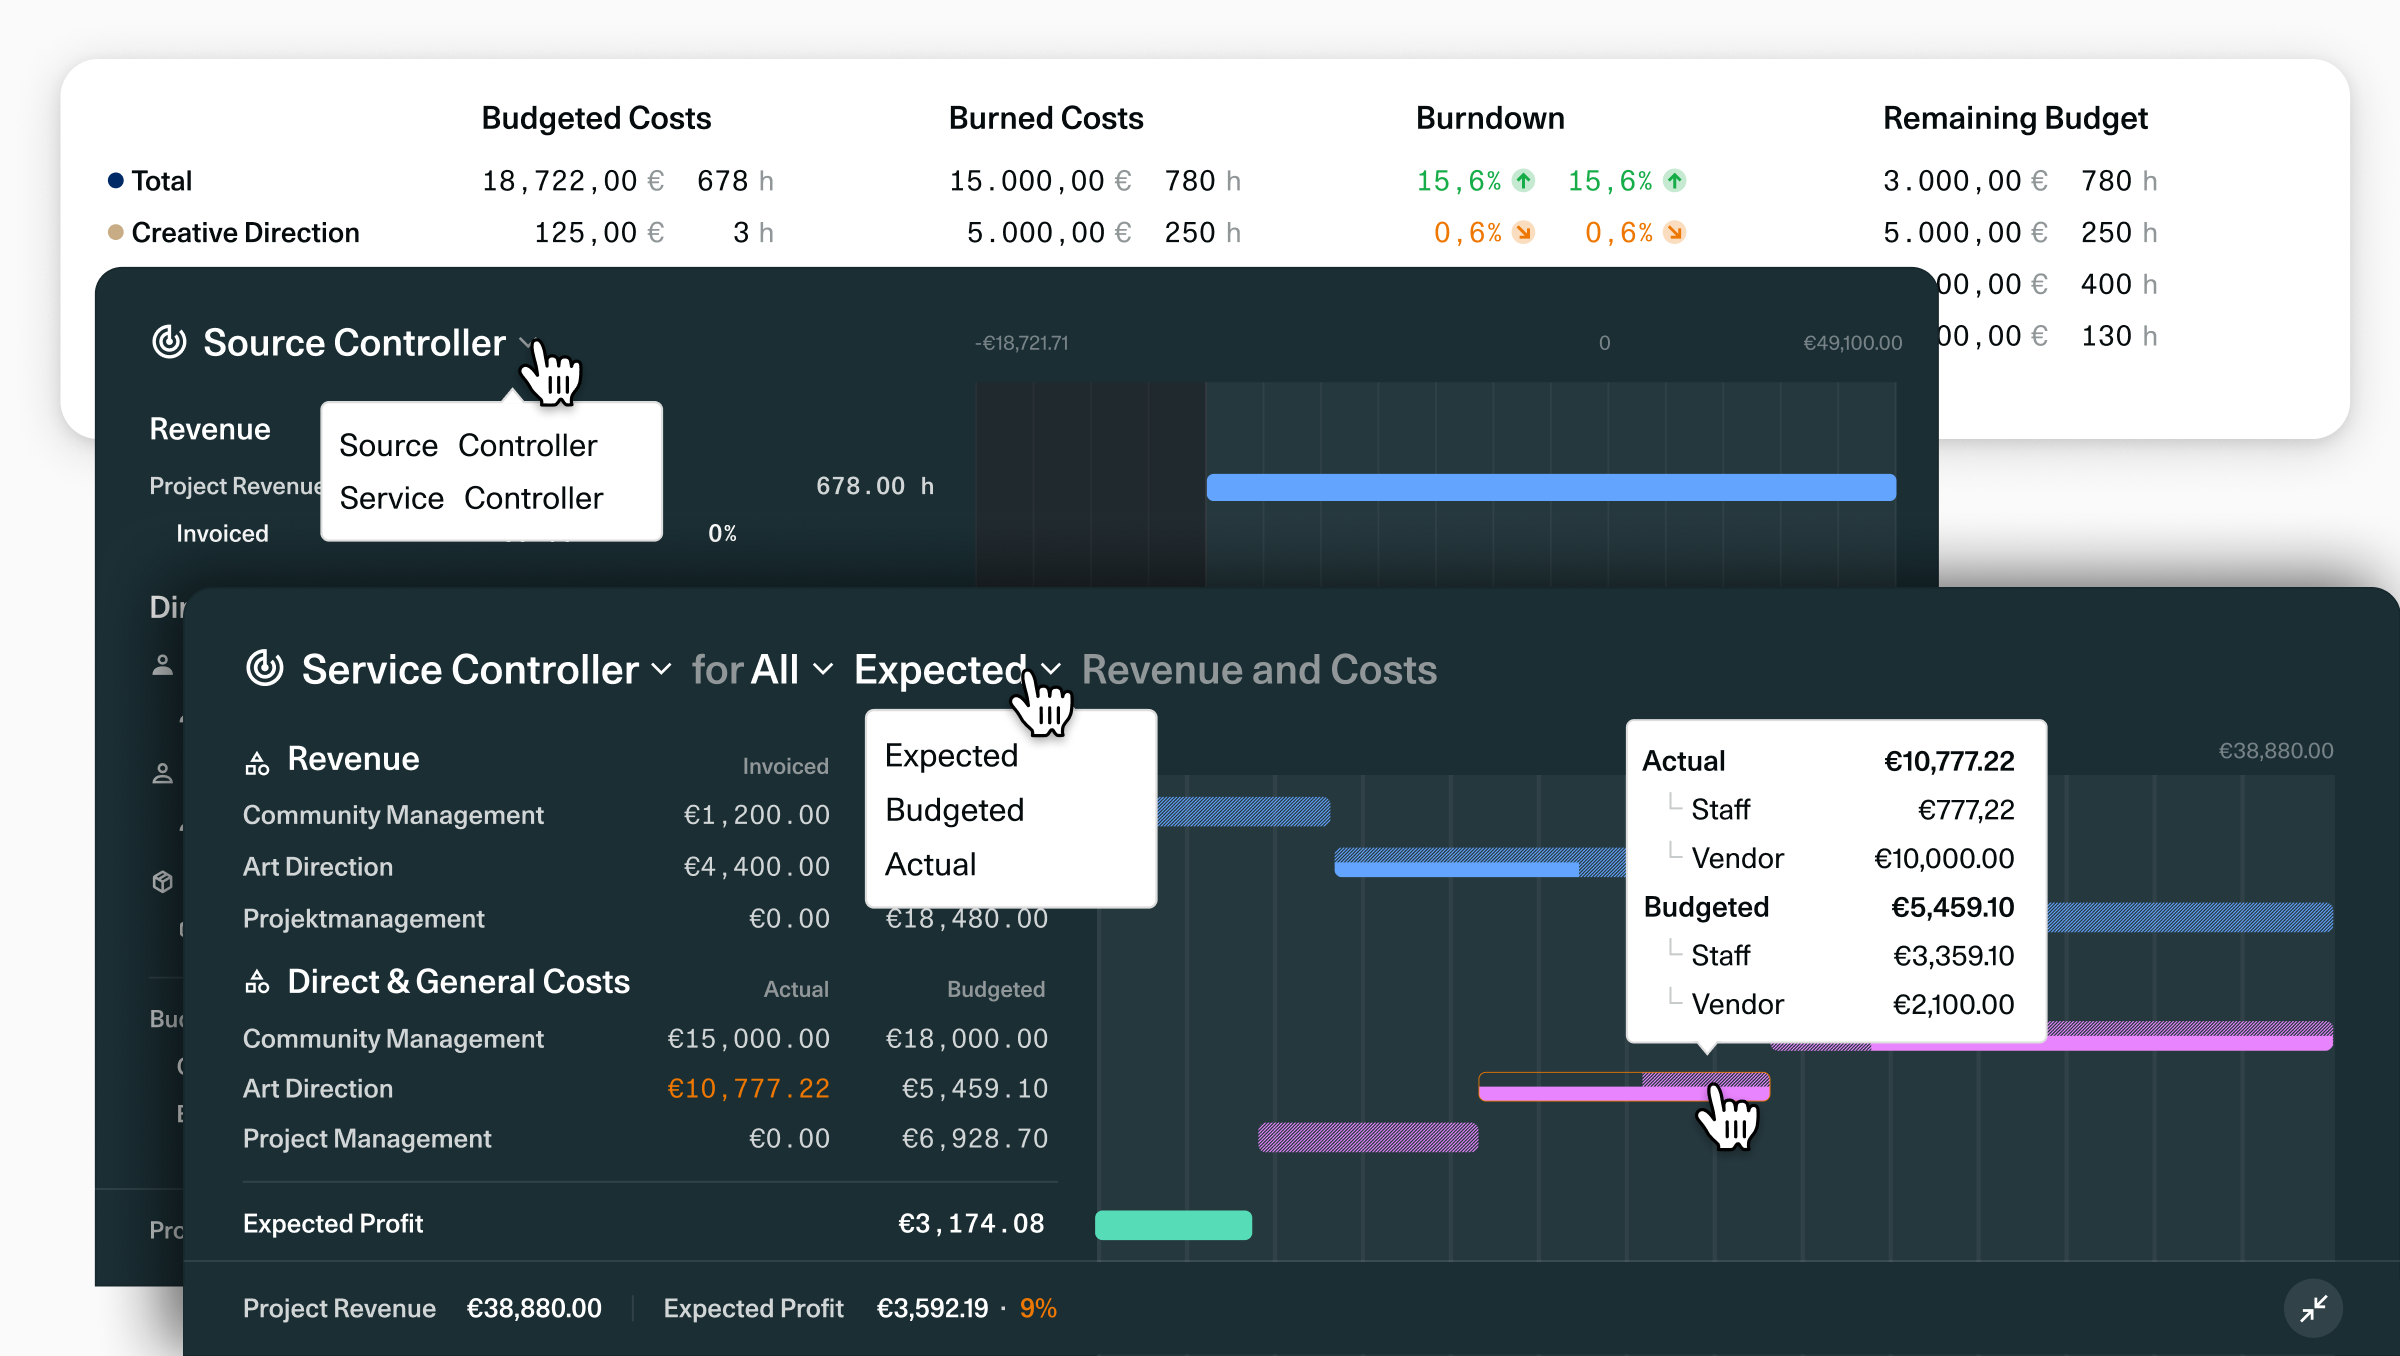
Task: Click the tooltip Actual €10,777.22 line
Action: [1829, 762]
